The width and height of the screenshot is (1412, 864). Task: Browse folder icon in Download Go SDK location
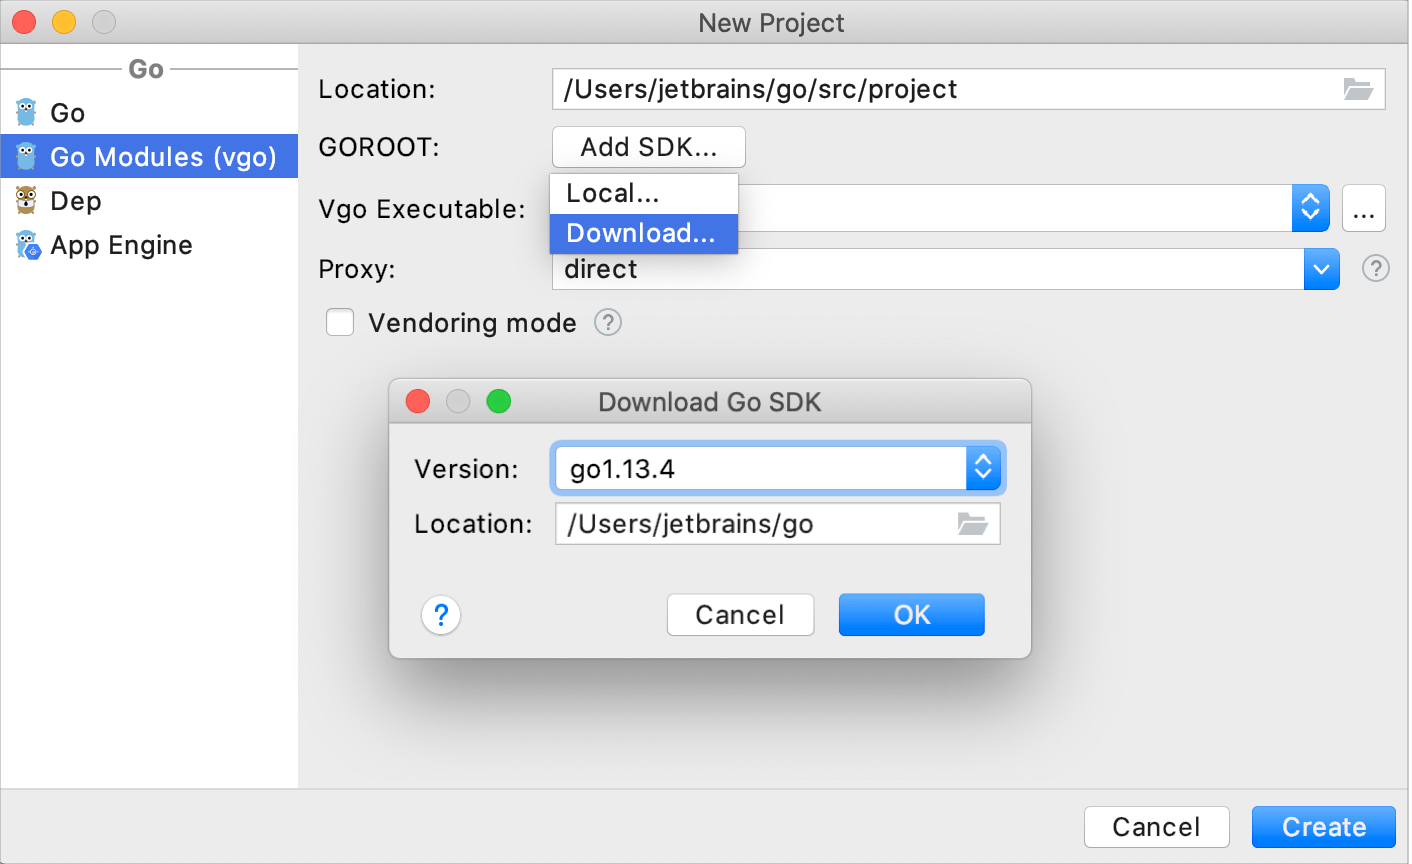972,523
